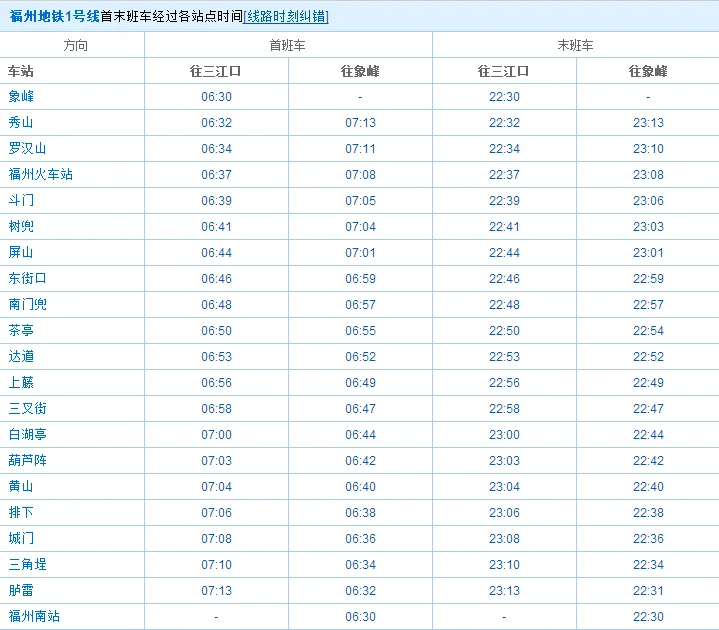Viewport: 719px width, 630px height.
Task: Select the 三角埕 station link
Action: [x=27, y=565]
